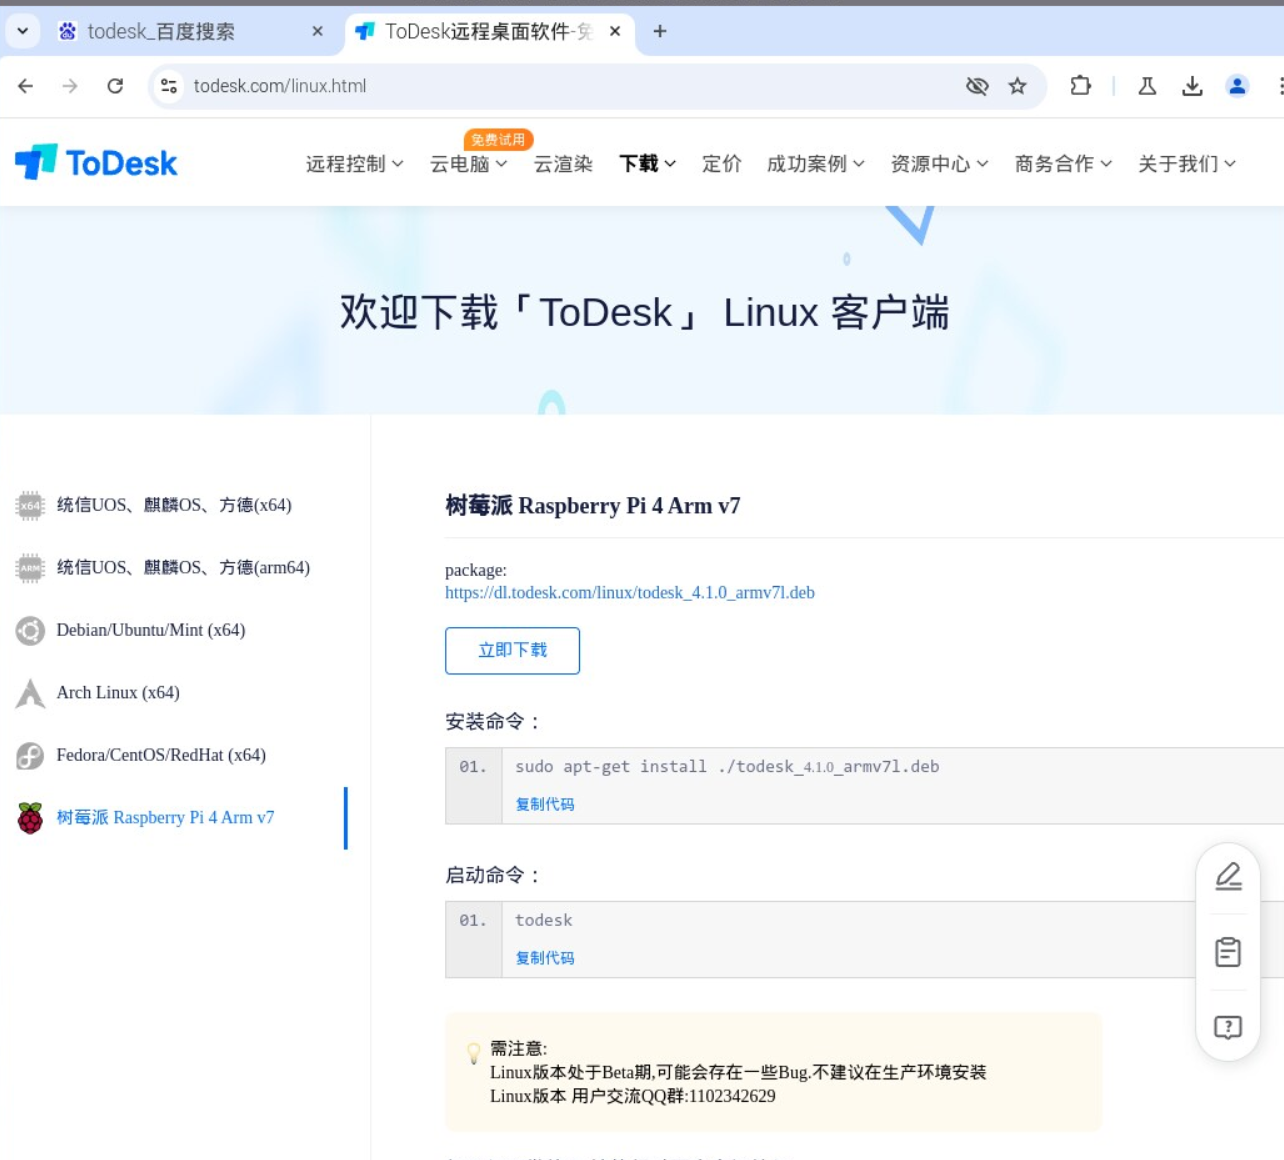Expand 资源中心 navigation menu
Screen dimensions: 1284x1160
(x=939, y=164)
